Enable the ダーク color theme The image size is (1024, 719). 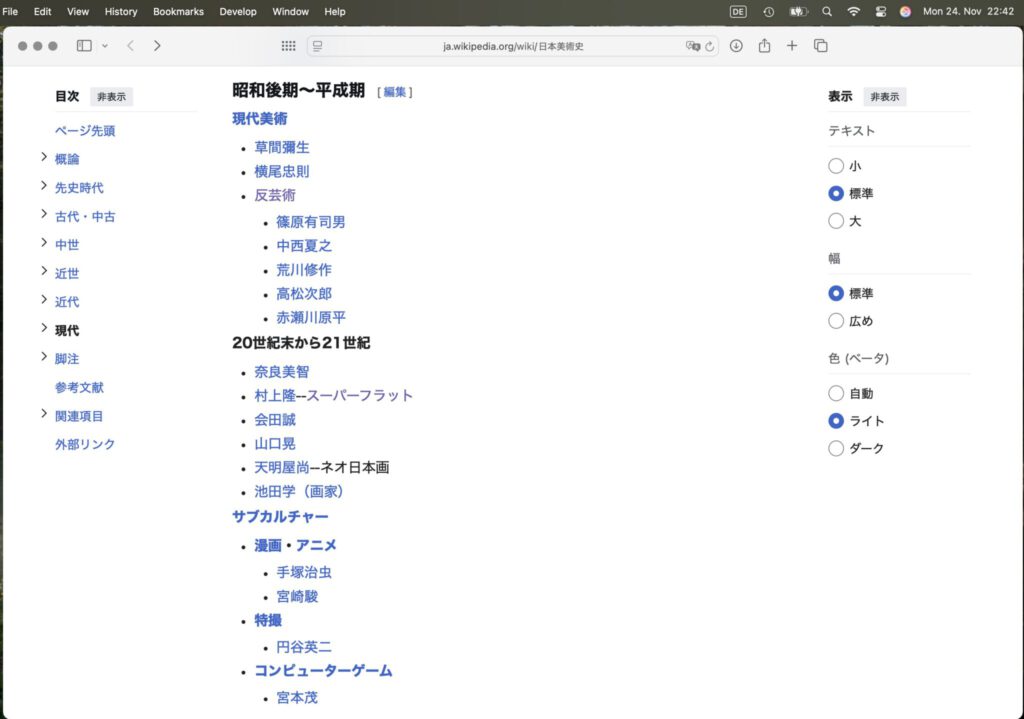pyautogui.click(x=836, y=448)
